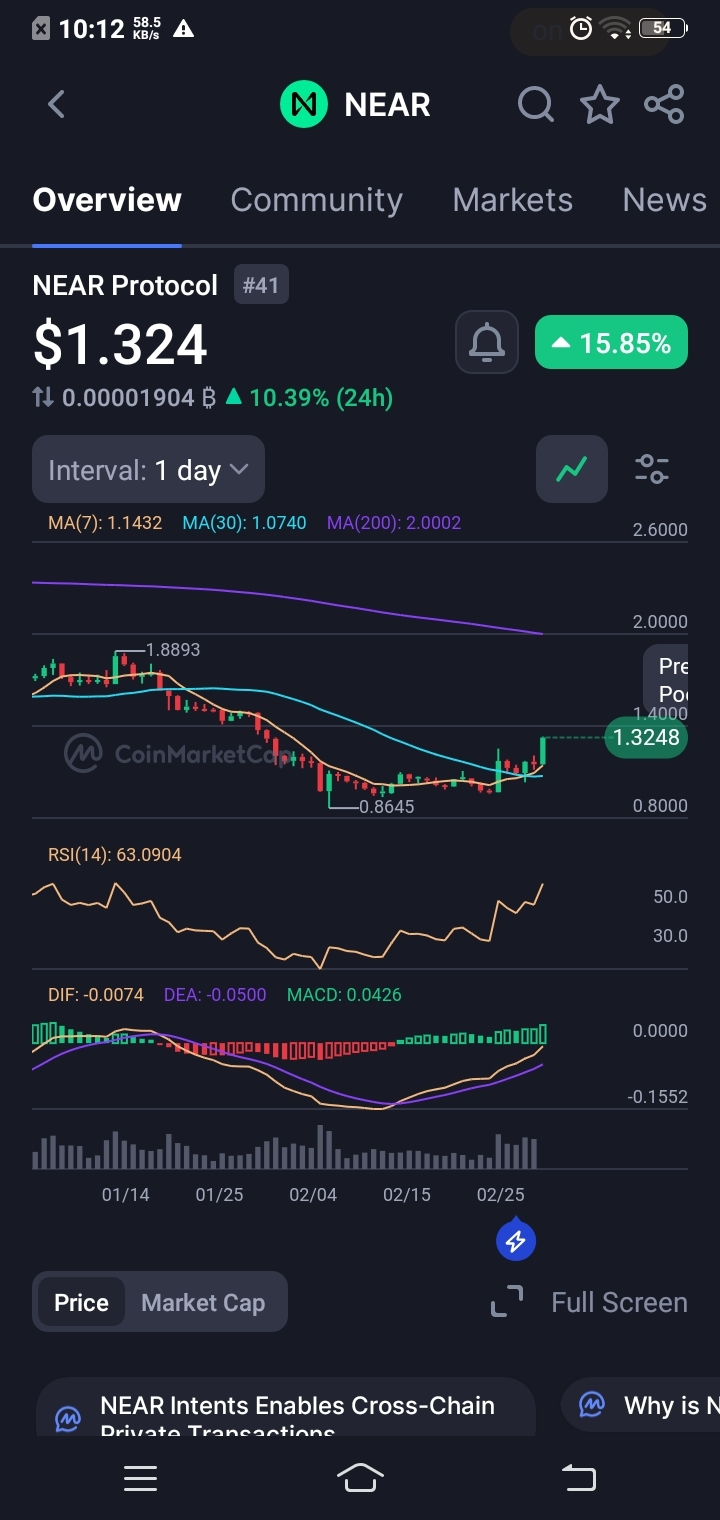Tap the 0.00001904 BTC price
Viewport: 720px width, 1520px height.
tap(139, 398)
